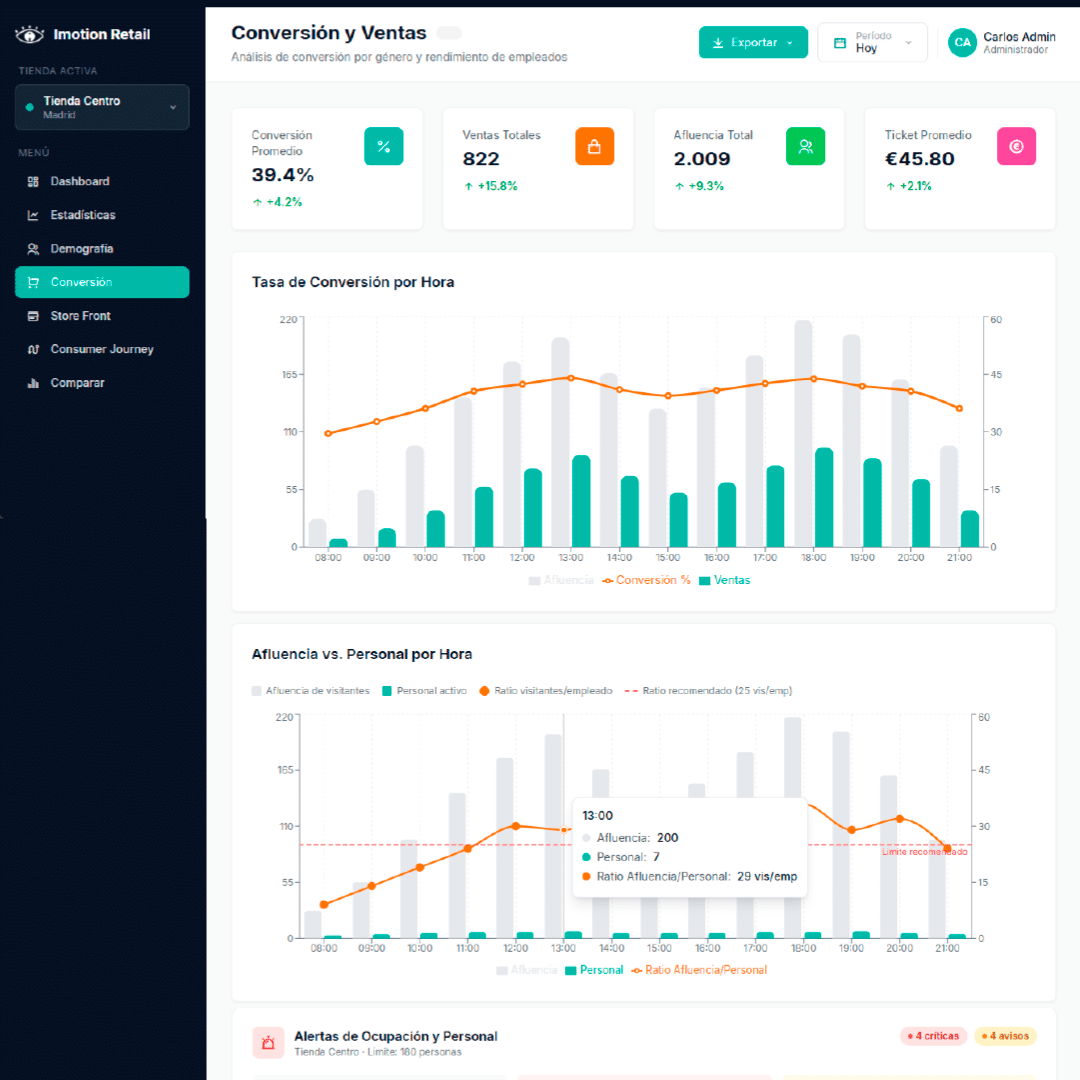This screenshot has height=1080, width=1080.
Task: Click the Imotion Retail eye logo
Action: (30, 35)
